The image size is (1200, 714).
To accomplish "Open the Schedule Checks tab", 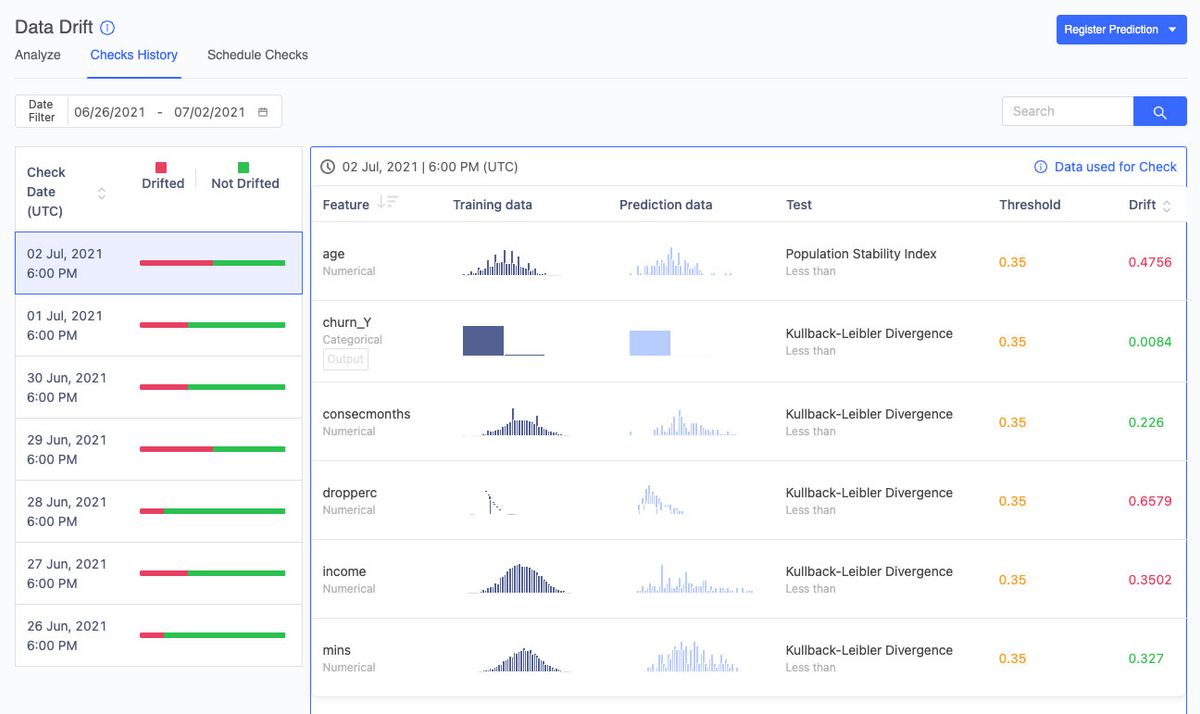I will pyautogui.click(x=257, y=55).
